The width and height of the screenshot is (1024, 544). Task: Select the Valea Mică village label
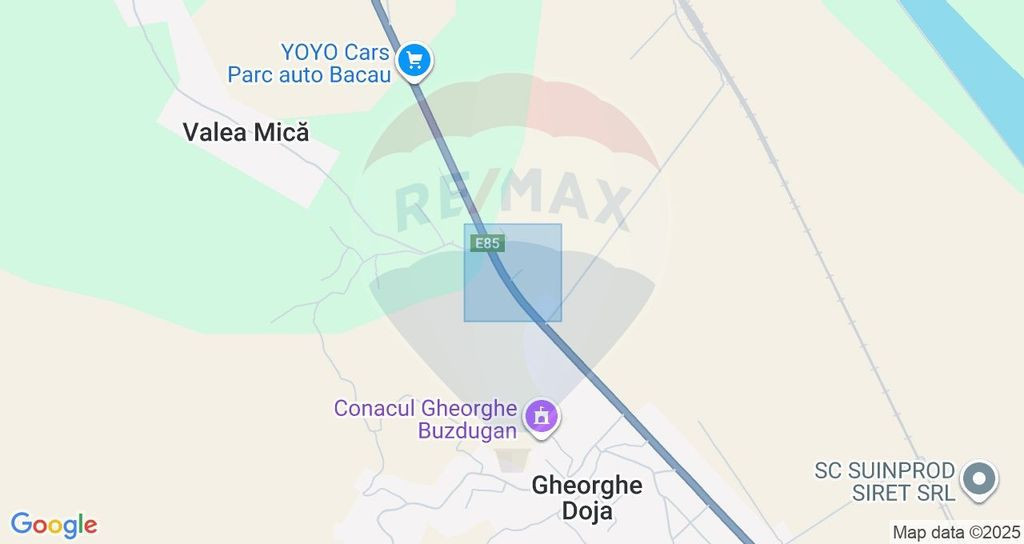coord(246,133)
